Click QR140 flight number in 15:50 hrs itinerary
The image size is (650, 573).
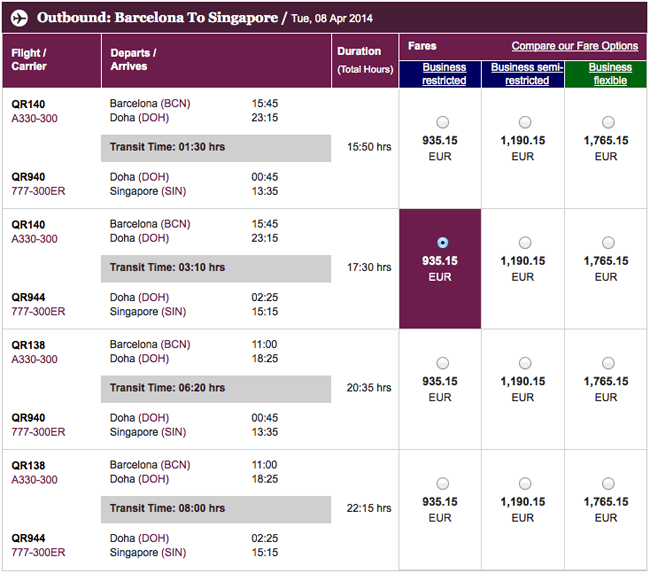(28, 104)
